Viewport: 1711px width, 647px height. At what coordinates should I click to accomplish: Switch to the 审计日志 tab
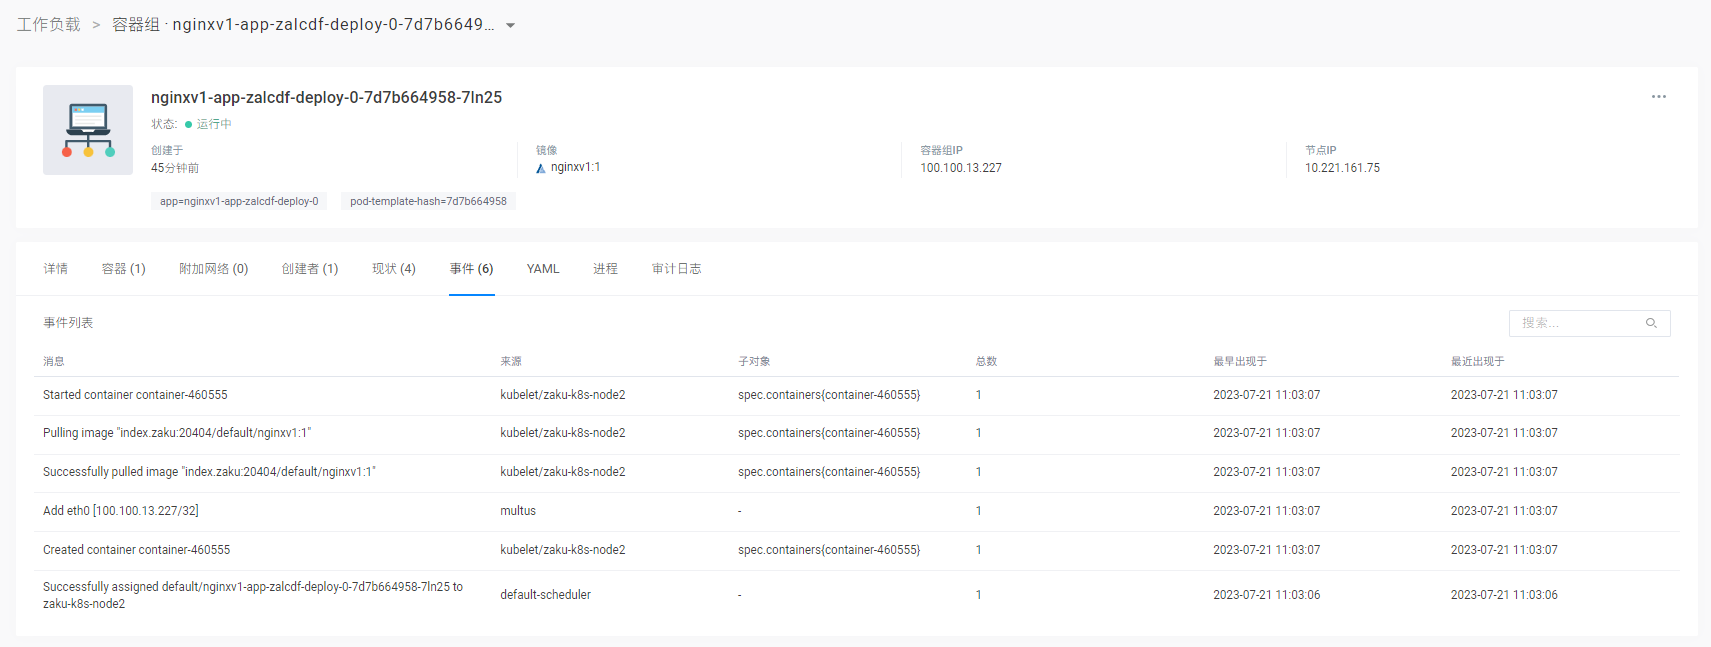tap(676, 269)
